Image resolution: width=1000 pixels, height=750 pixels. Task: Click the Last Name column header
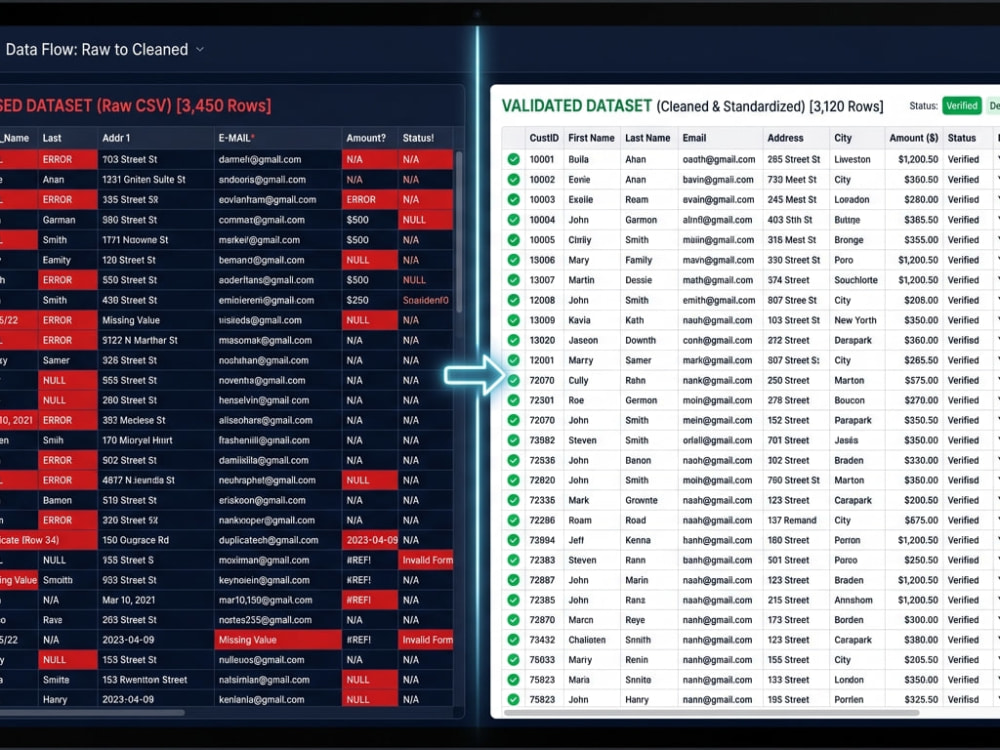(x=647, y=138)
